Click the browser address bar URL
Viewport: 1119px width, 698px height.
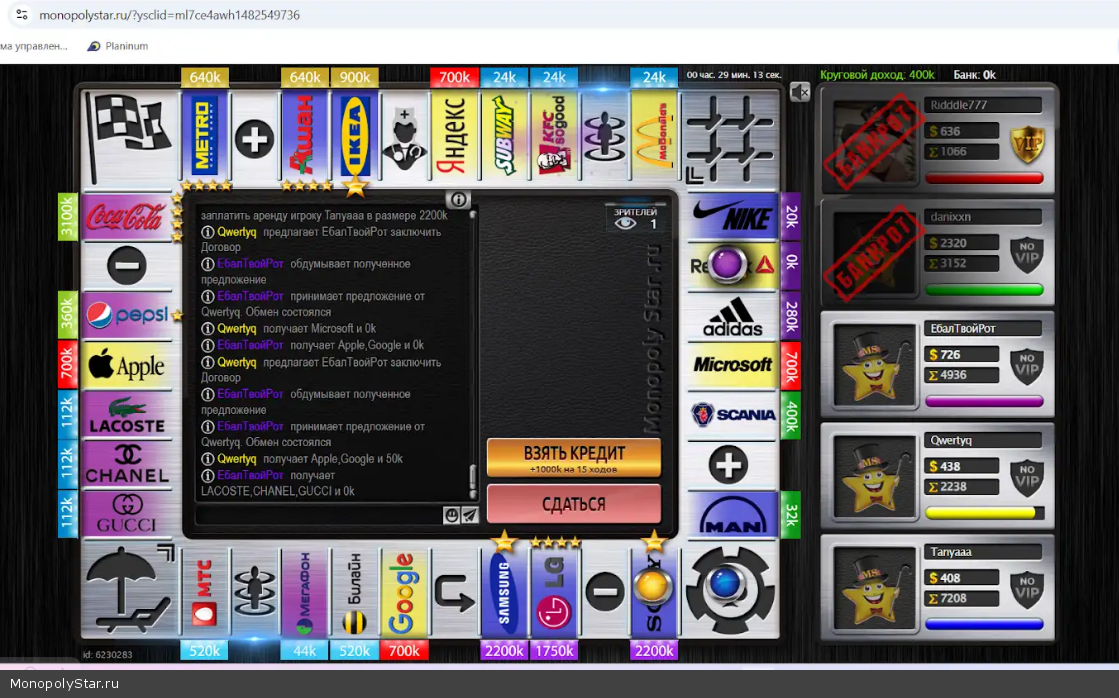coord(169,15)
